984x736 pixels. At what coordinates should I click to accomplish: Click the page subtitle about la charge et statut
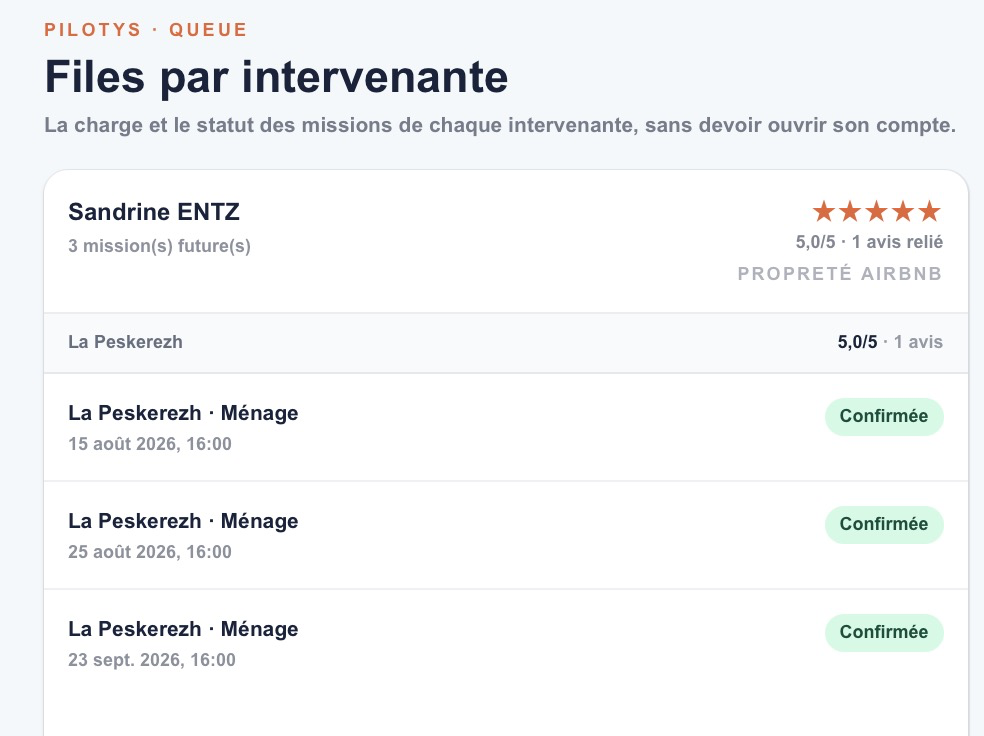tap(500, 125)
